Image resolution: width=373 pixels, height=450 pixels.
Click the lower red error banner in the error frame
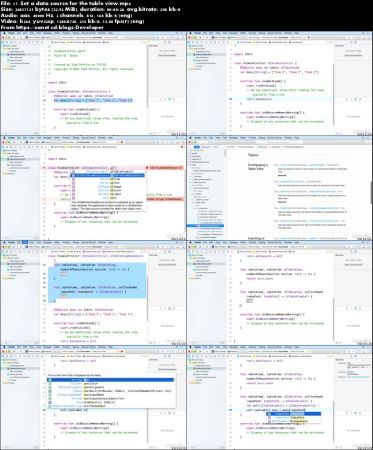pos(165,199)
